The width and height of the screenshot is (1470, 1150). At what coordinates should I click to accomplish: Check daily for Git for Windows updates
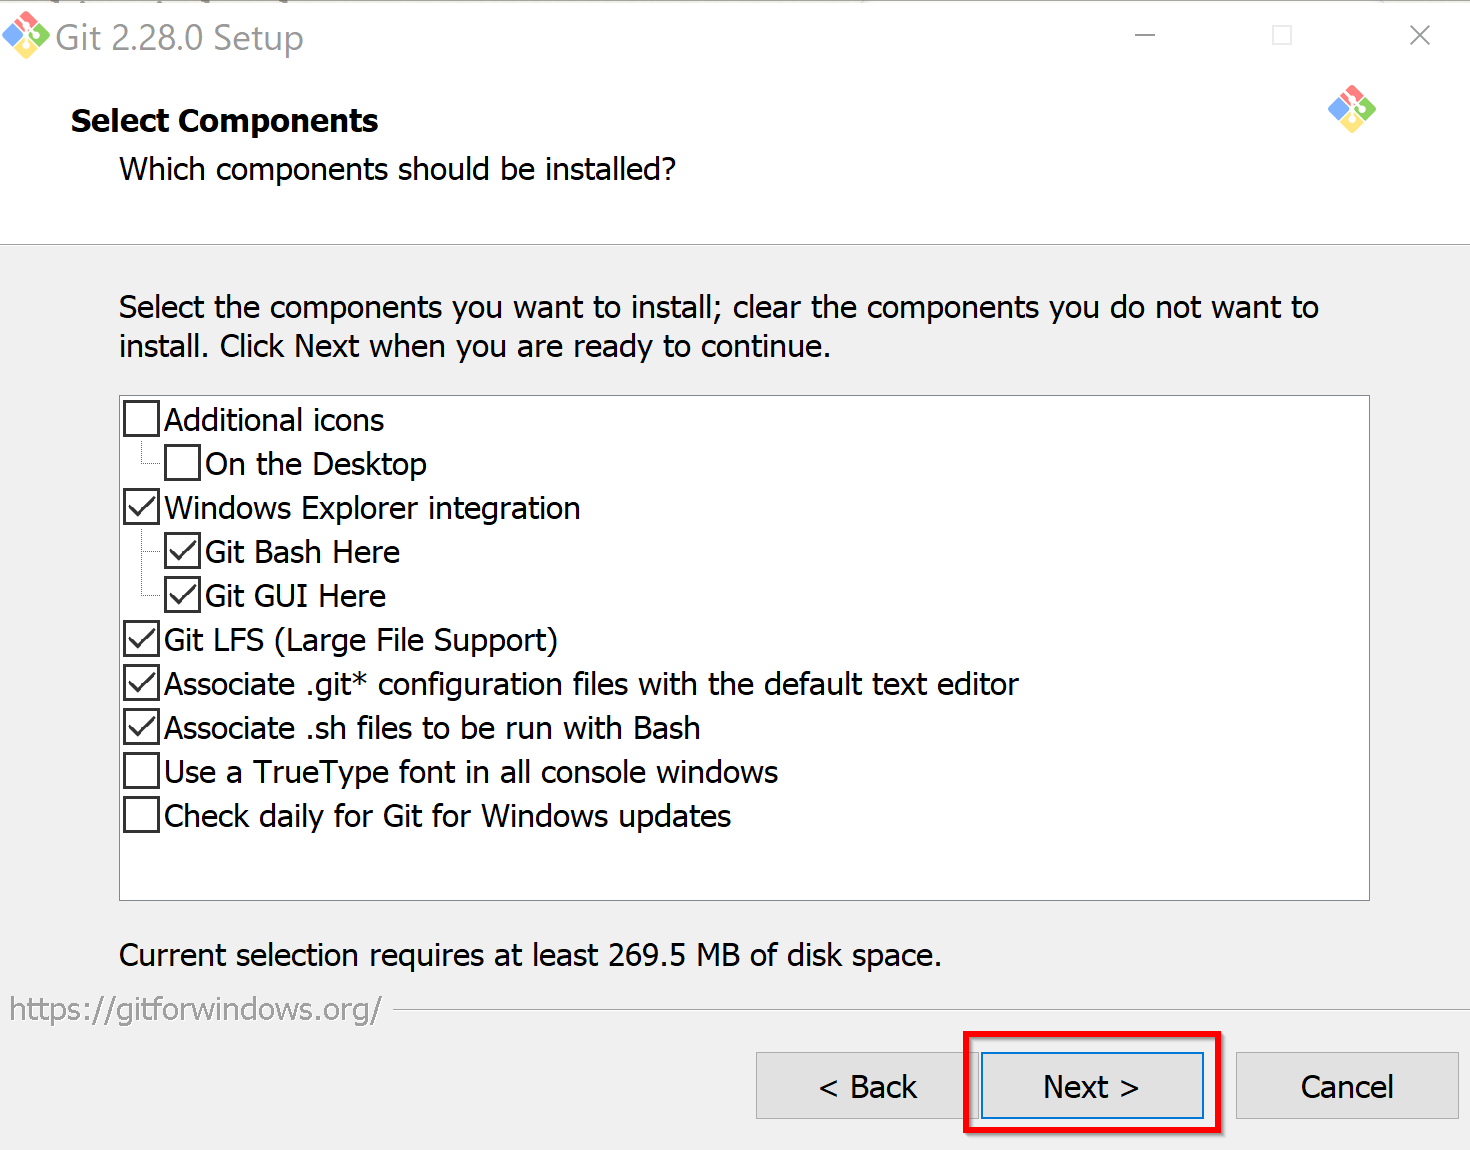[x=142, y=815]
